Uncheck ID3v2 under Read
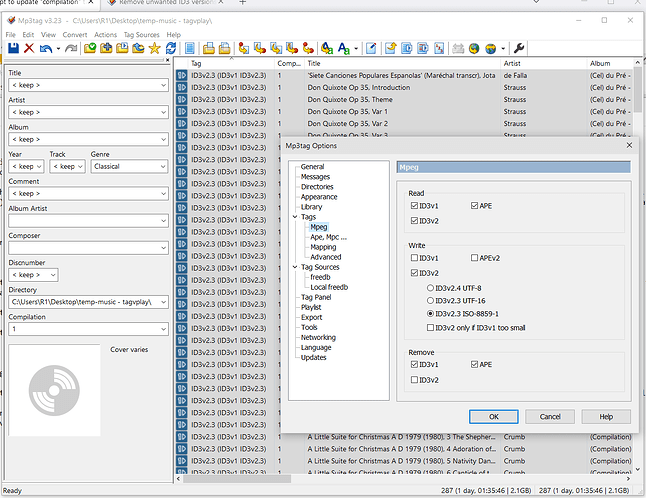Screen dimensions: 646x500 (414, 221)
